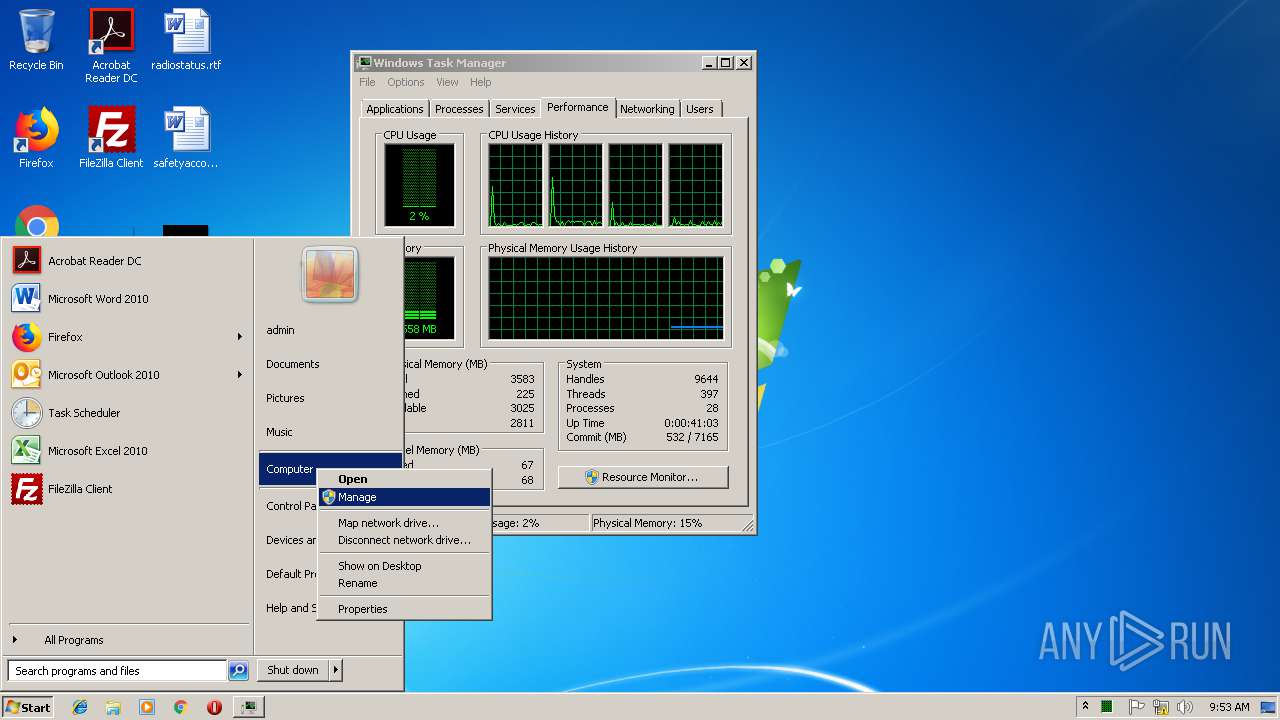The height and width of the screenshot is (720, 1280).
Task: Expand All Programs list
Action: click(x=127, y=640)
